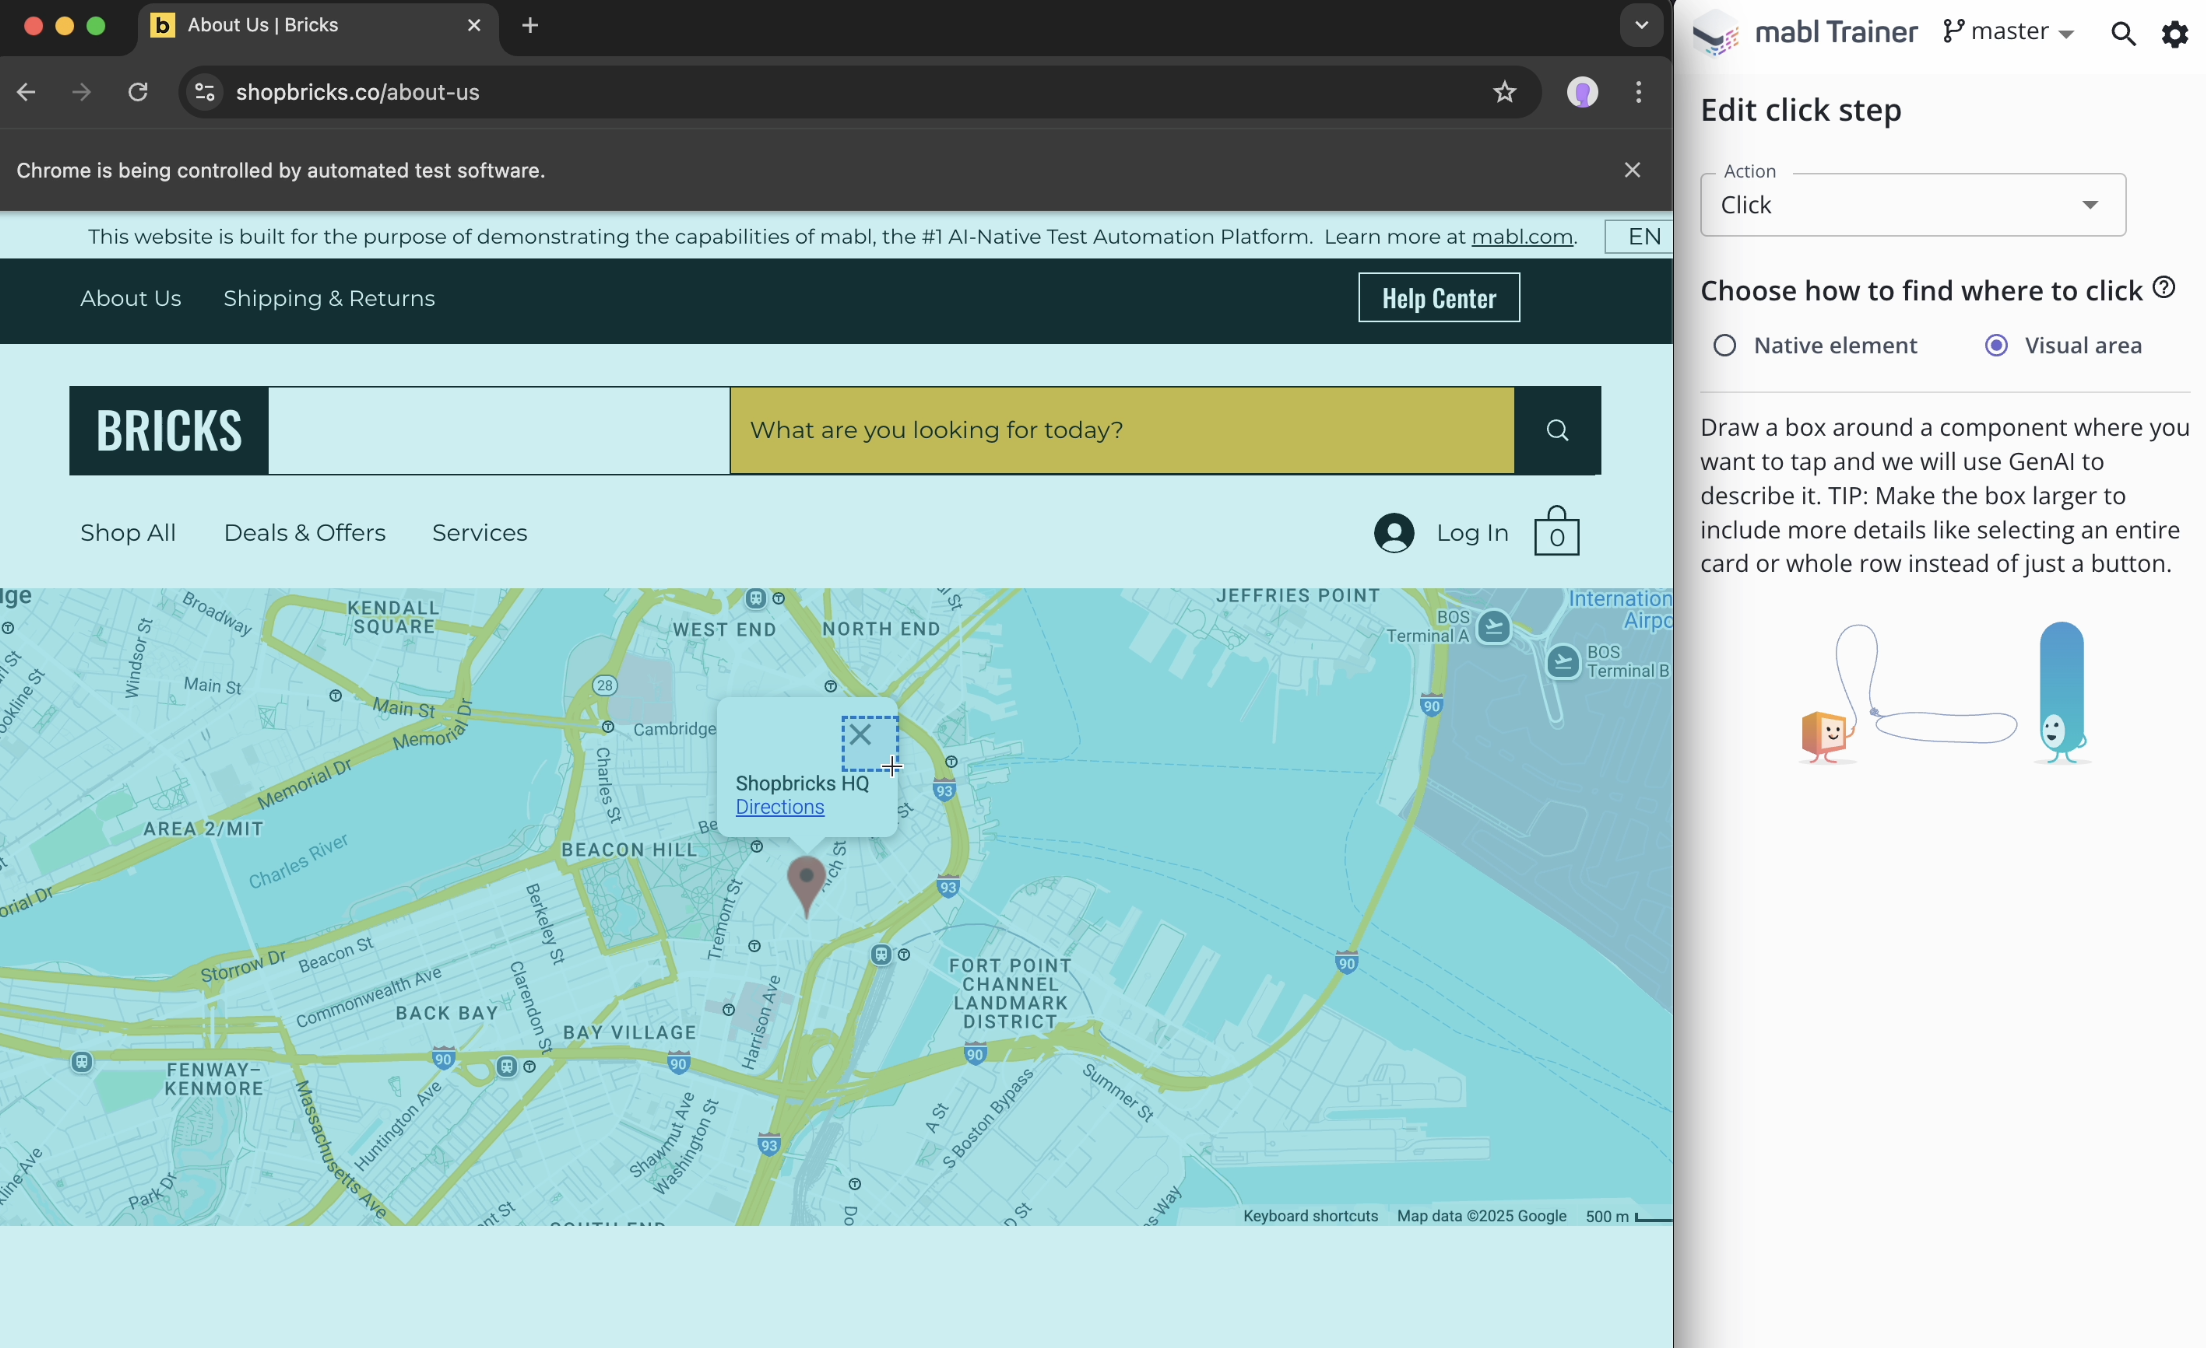Open the Action dropdown set to Click
This screenshot has width=2206, height=1348.
(1912, 205)
